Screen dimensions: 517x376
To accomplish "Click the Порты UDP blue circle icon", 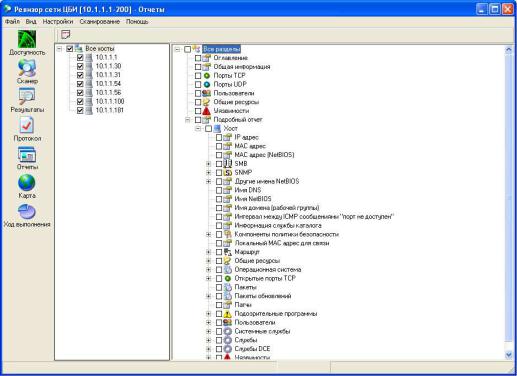I will click(x=207, y=84).
